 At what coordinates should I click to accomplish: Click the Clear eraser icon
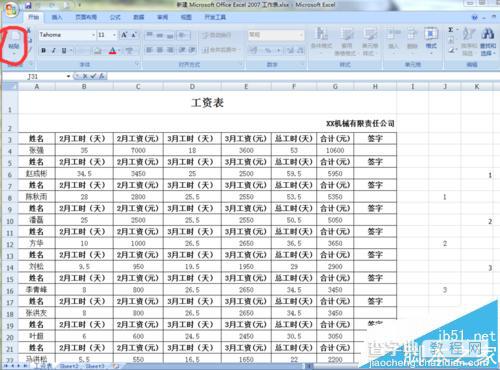click(x=452, y=50)
